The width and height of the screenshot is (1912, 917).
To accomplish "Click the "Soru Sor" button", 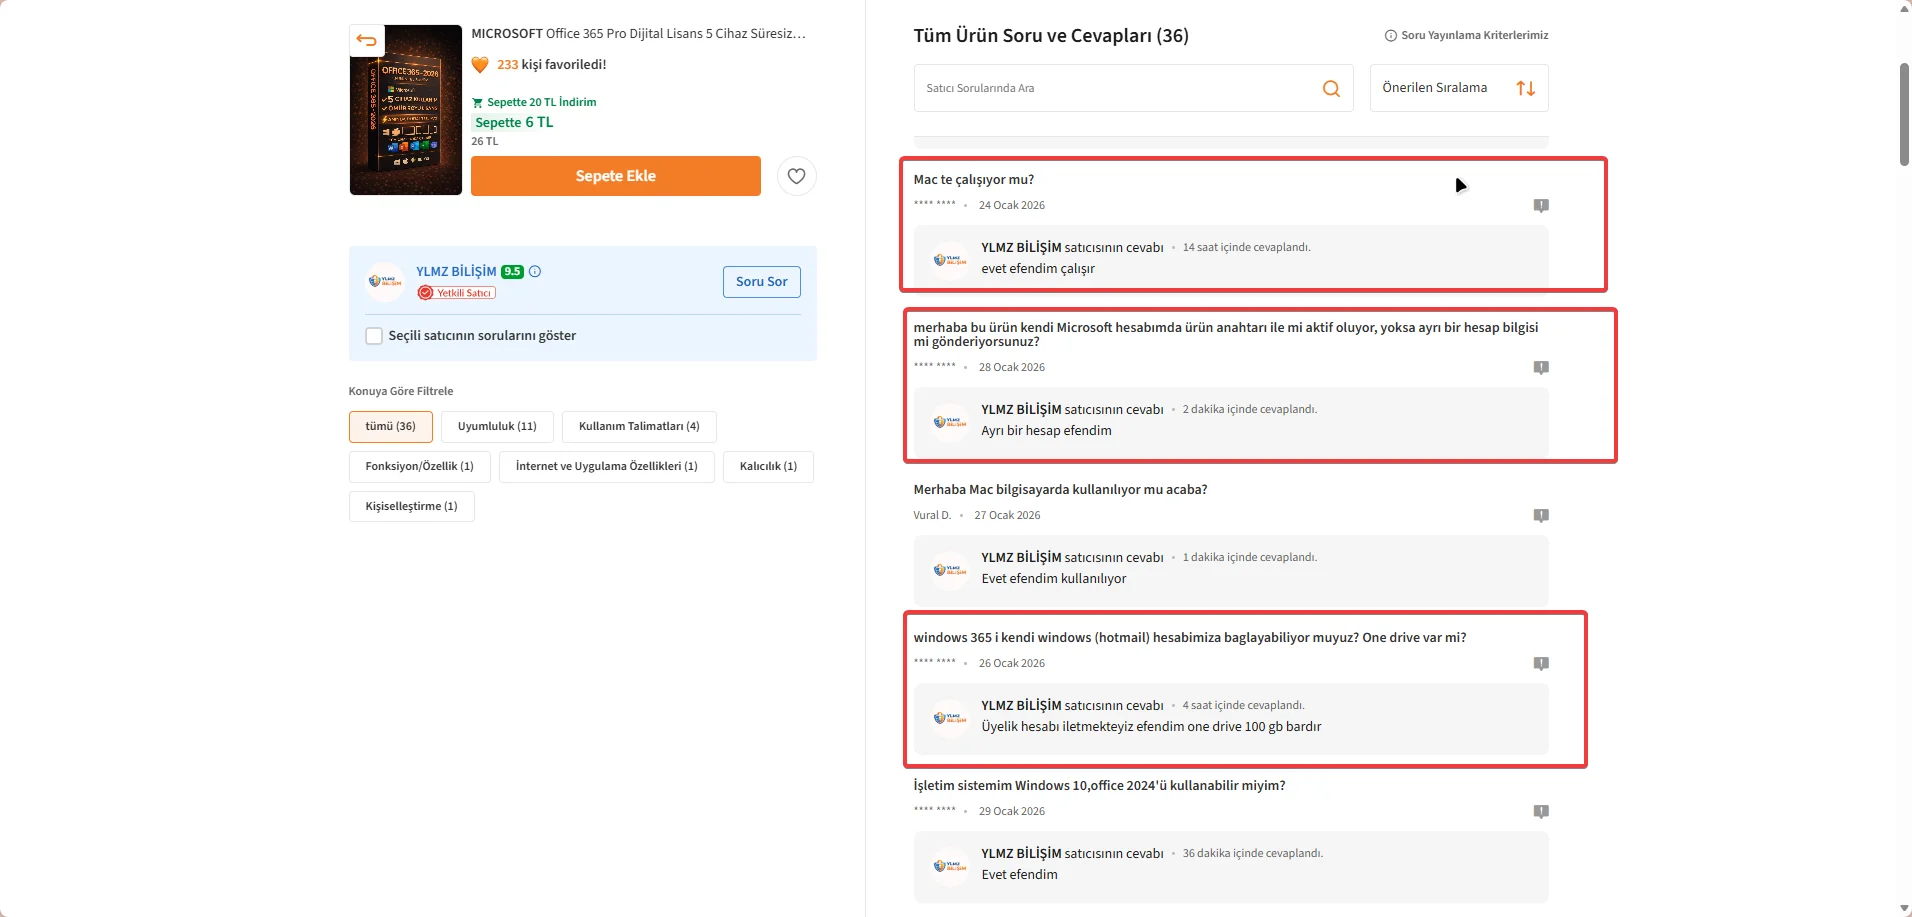I will tap(761, 282).
